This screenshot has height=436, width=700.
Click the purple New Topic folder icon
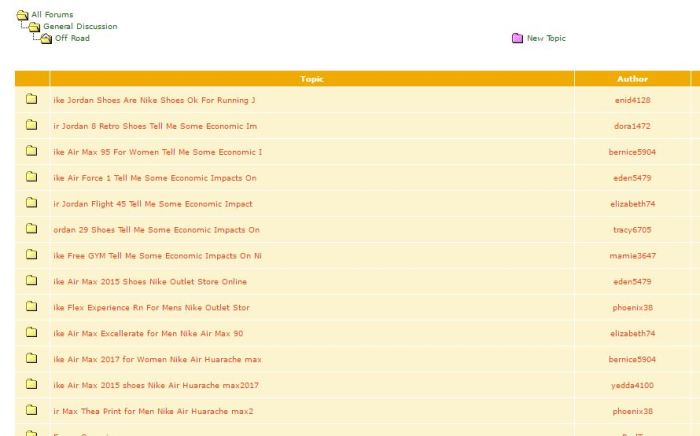click(x=517, y=39)
